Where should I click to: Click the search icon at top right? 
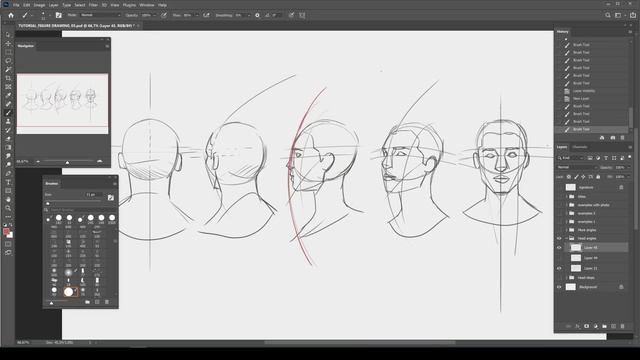[x=608, y=15]
